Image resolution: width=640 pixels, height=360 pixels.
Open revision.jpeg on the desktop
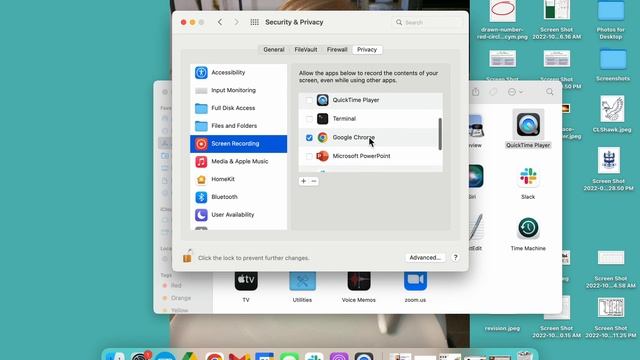pyautogui.click(x=502, y=328)
